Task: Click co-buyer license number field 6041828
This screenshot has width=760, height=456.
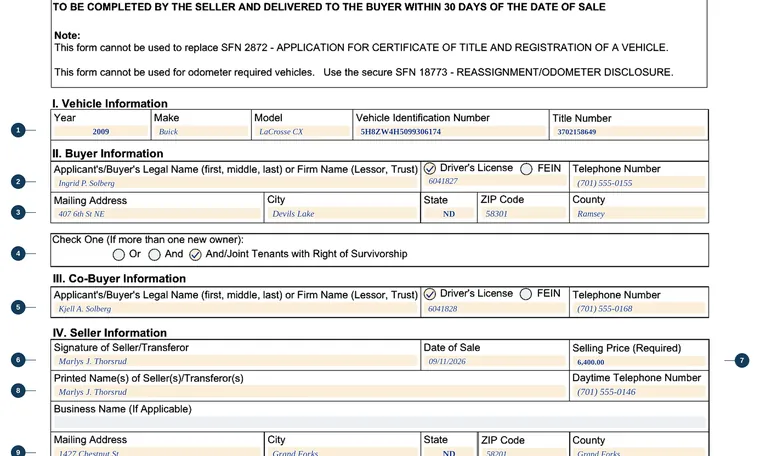Action: point(494,309)
